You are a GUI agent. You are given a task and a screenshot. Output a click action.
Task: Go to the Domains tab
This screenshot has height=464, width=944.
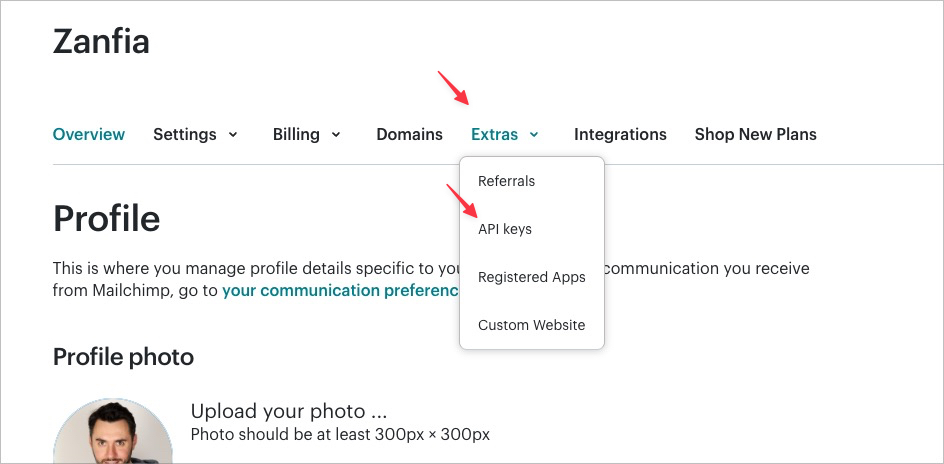click(409, 134)
